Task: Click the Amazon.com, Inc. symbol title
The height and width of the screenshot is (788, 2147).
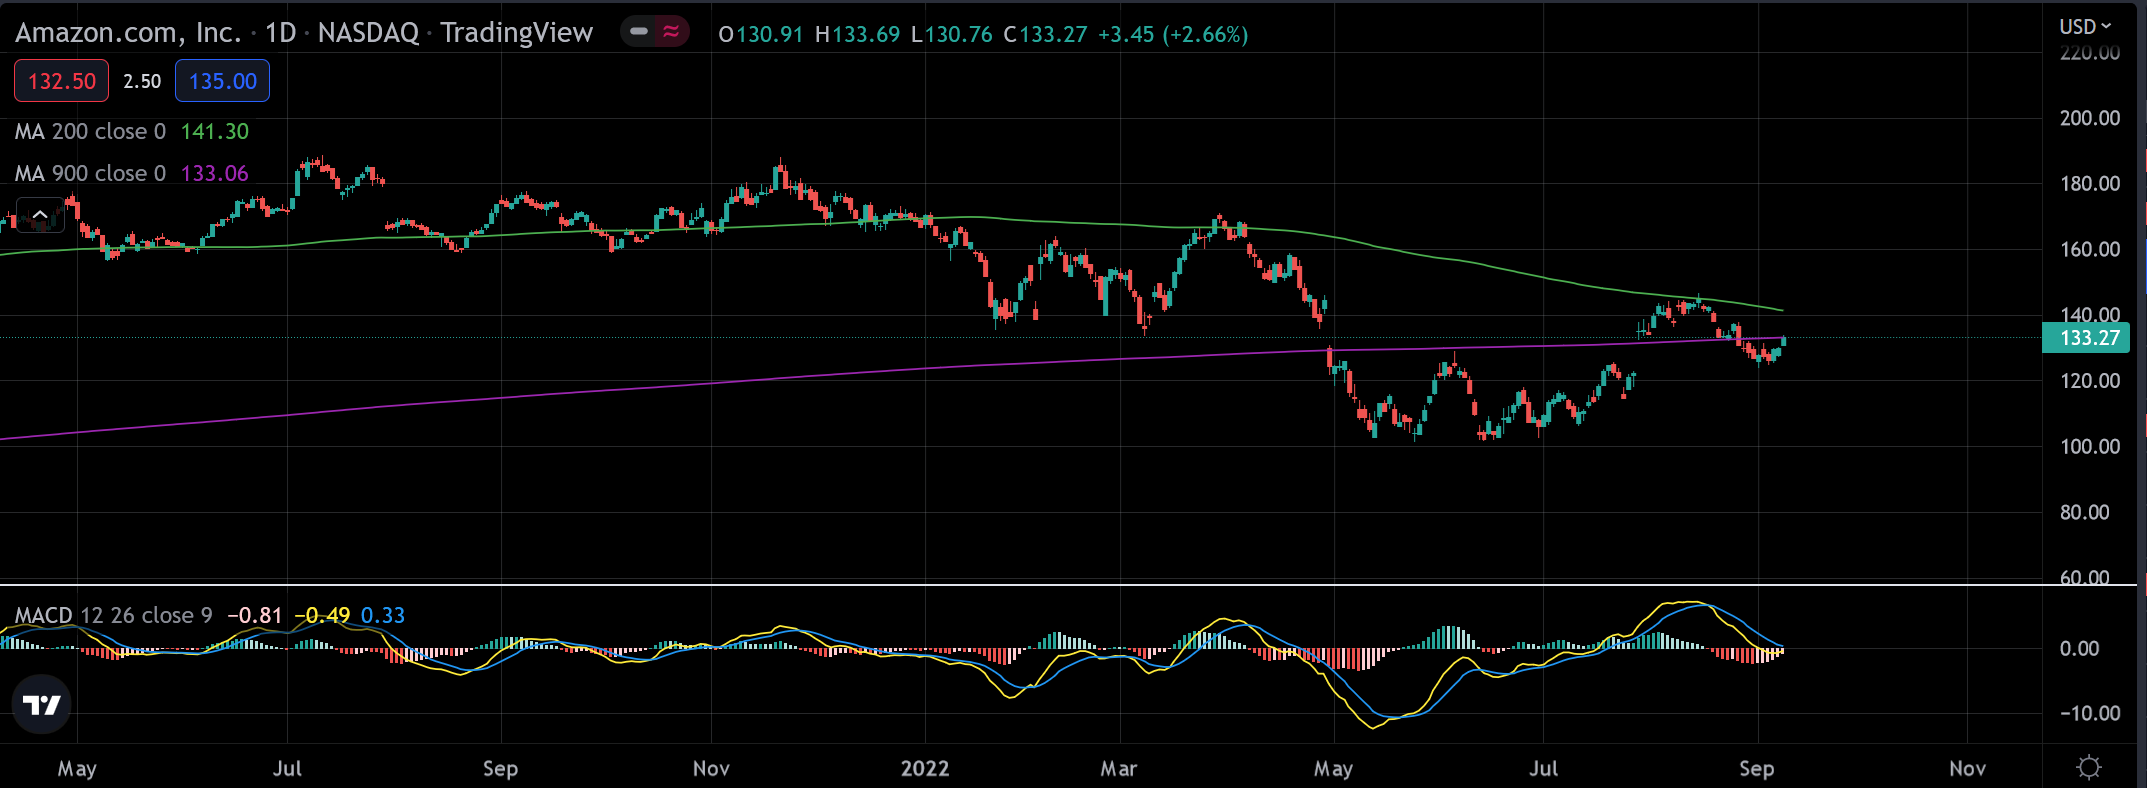Action: (x=128, y=33)
